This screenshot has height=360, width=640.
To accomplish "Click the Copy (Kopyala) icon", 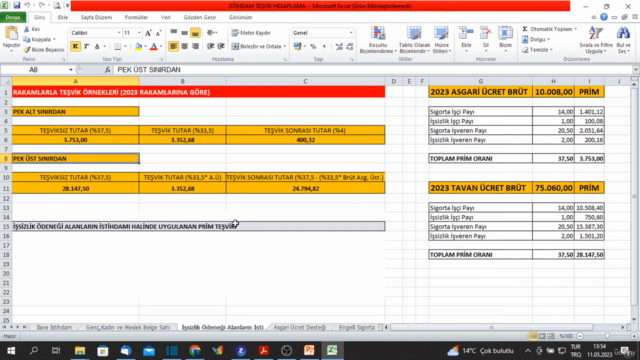I will 27,39.
